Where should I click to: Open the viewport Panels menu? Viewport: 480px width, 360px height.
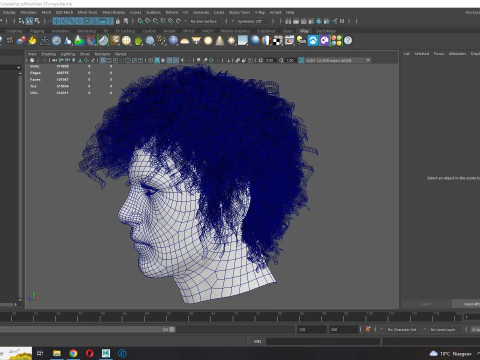tap(121, 54)
